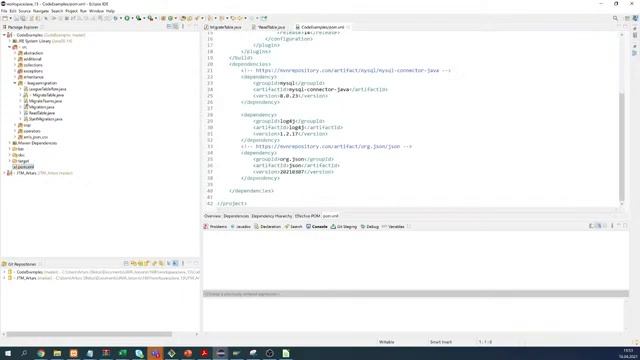640x360 pixels.
Task: Expand the JTM_Arturs project node
Action: click(4, 173)
